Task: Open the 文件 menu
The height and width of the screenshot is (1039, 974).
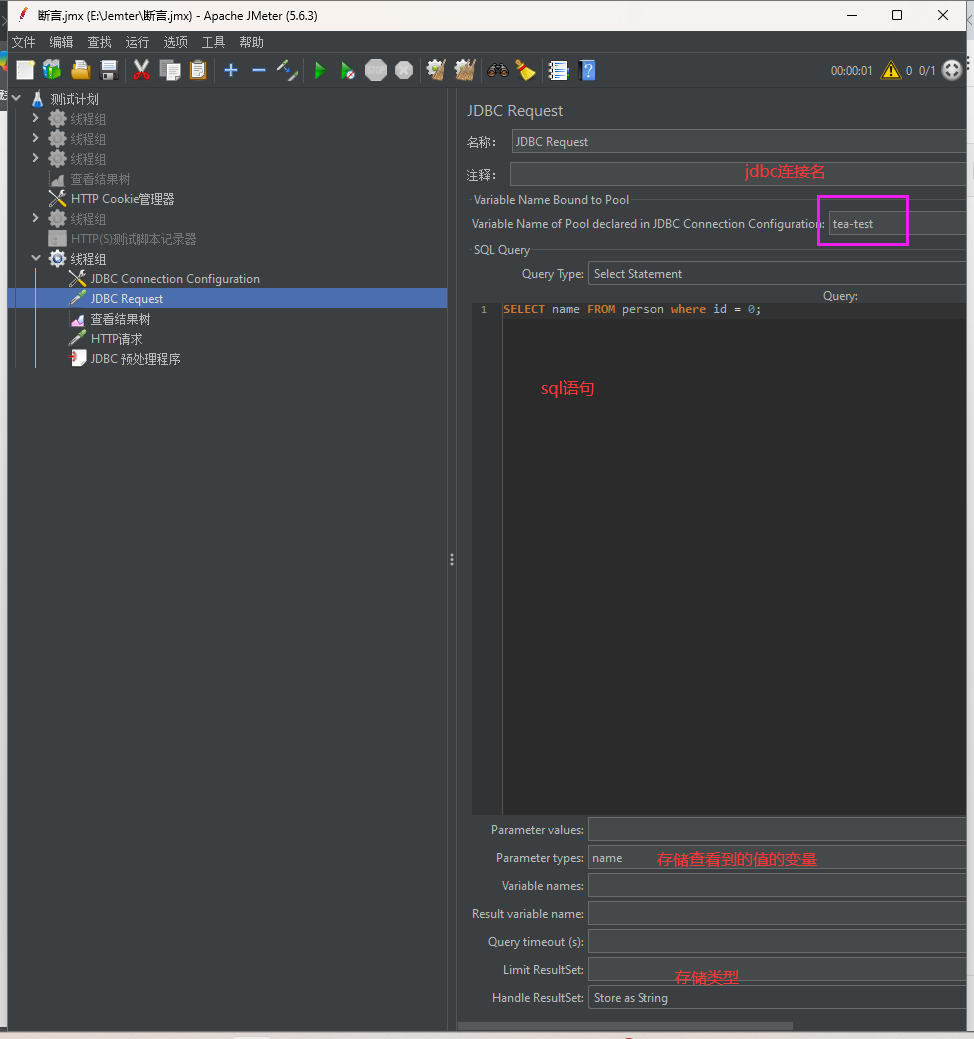Action: tap(23, 42)
